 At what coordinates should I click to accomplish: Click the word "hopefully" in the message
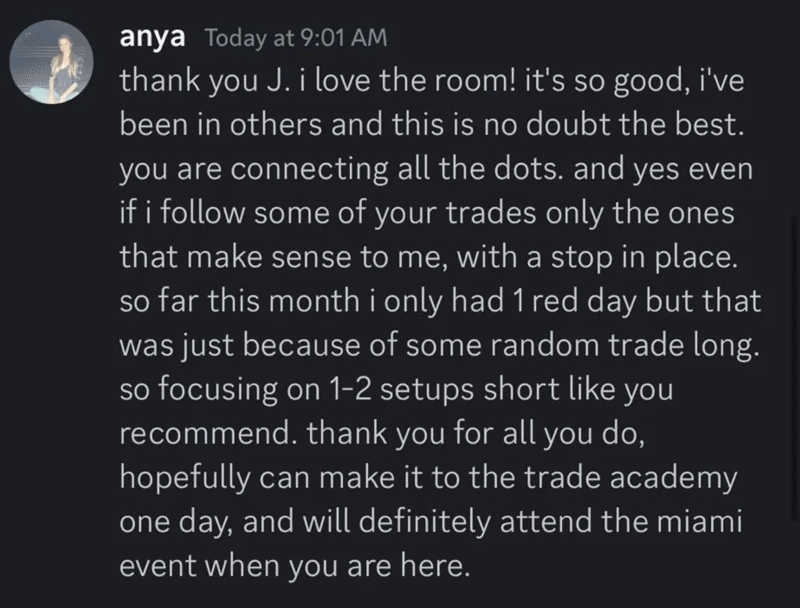tap(184, 478)
